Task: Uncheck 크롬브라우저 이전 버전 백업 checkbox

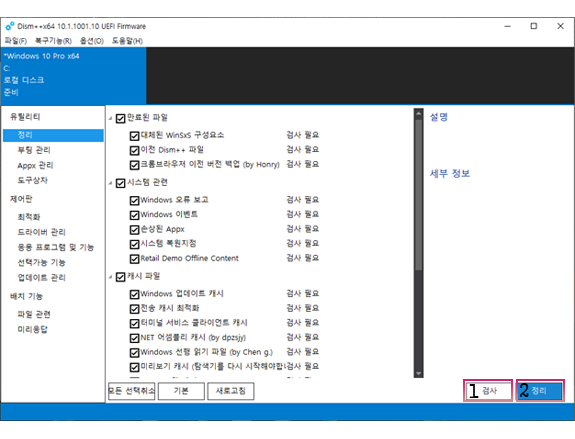Action: click(134, 165)
